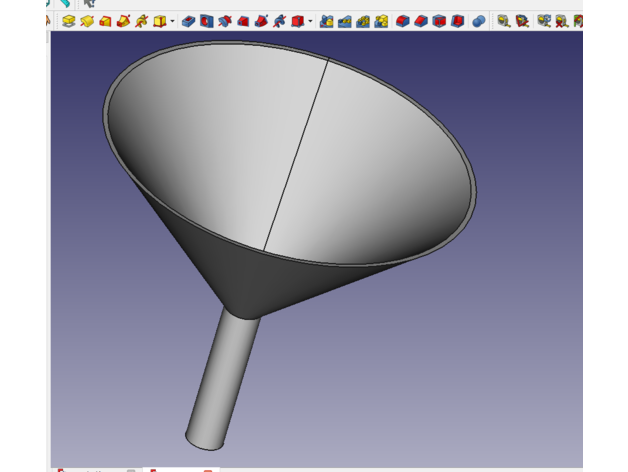Click the Hole tool icon
Image resolution: width=628 pixels, height=472 pixels.
(206, 20)
